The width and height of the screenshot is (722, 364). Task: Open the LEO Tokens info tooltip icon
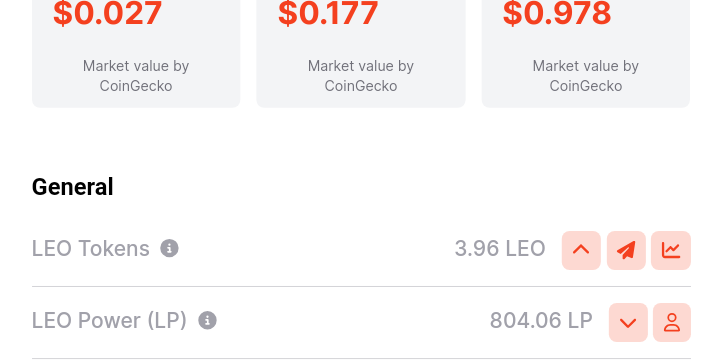(169, 248)
